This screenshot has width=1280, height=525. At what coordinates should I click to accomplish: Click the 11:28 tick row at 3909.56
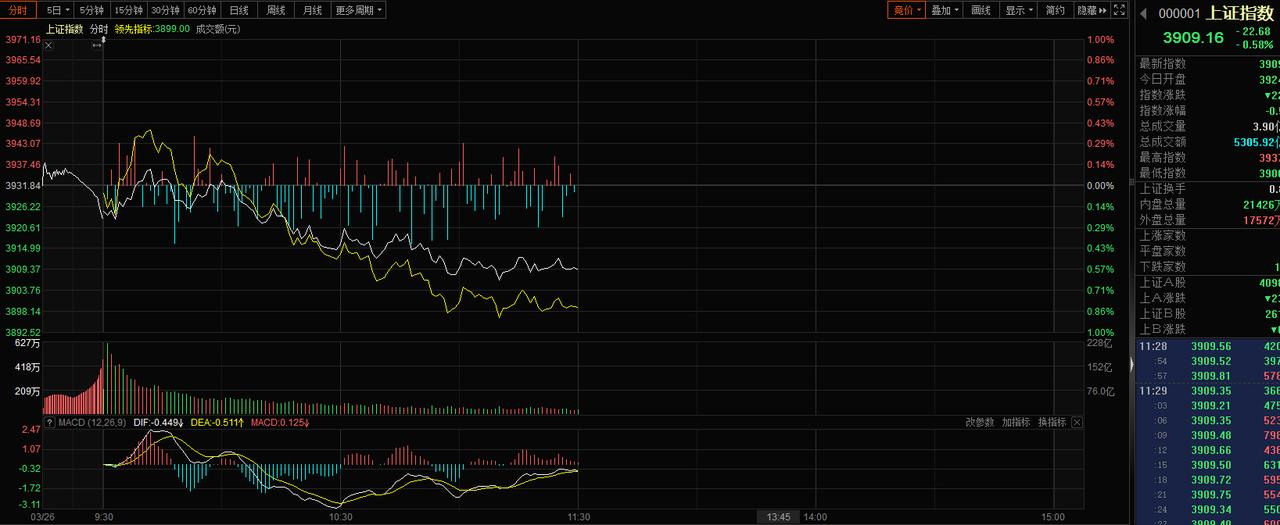pyautogui.click(x=1206, y=346)
